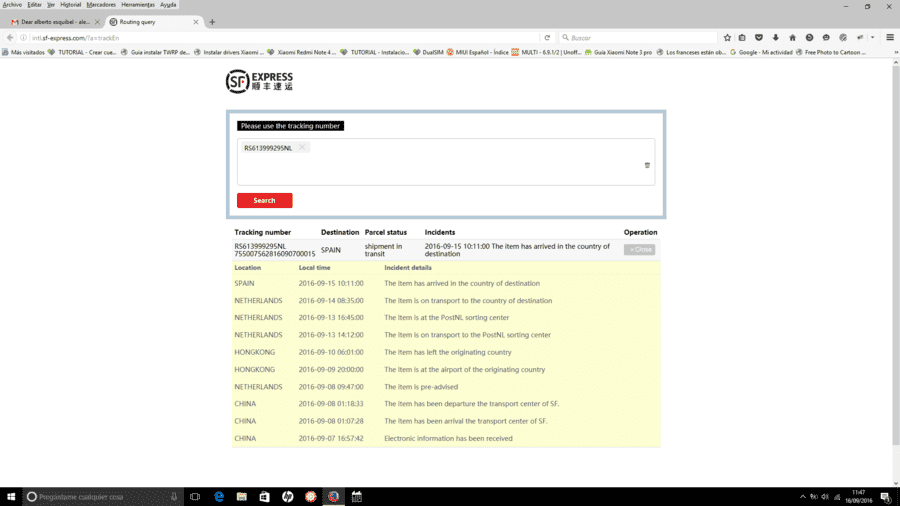This screenshot has height=506, width=900.
Task: Clear all tracking numbers with trash icon
Action: click(647, 165)
